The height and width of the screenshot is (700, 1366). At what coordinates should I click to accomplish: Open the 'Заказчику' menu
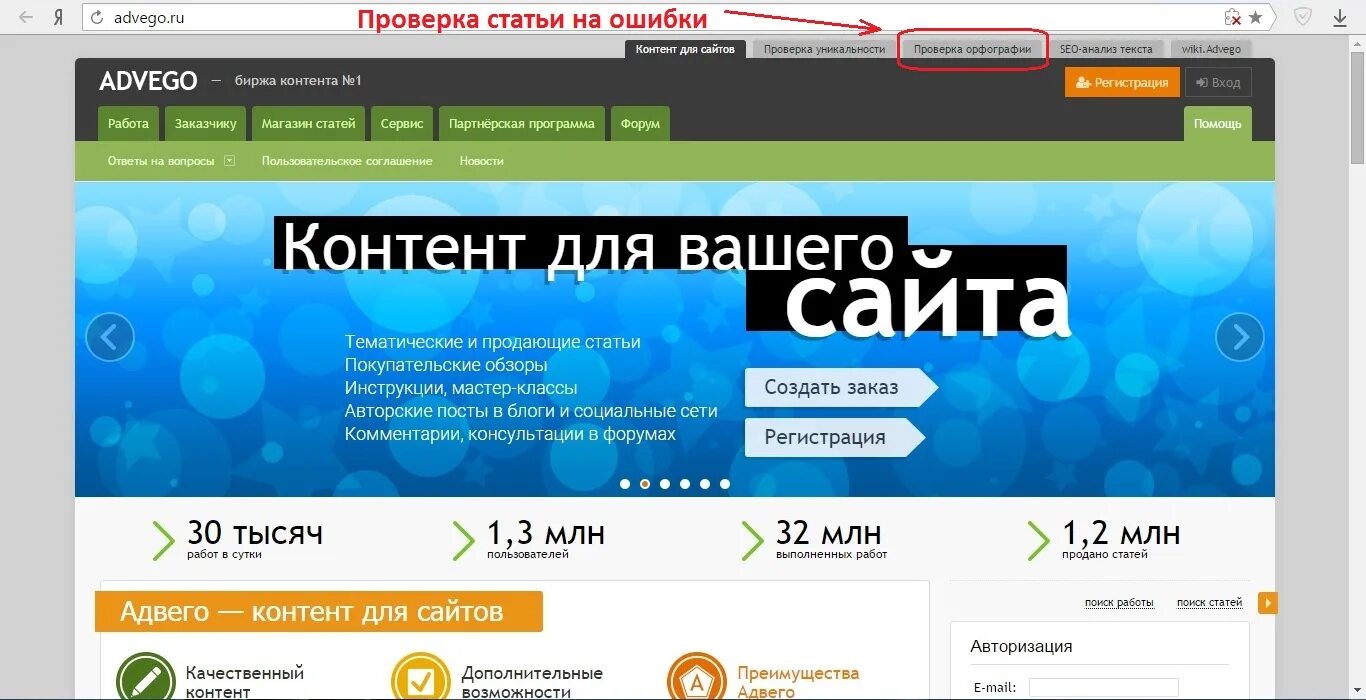click(x=205, y=124)
